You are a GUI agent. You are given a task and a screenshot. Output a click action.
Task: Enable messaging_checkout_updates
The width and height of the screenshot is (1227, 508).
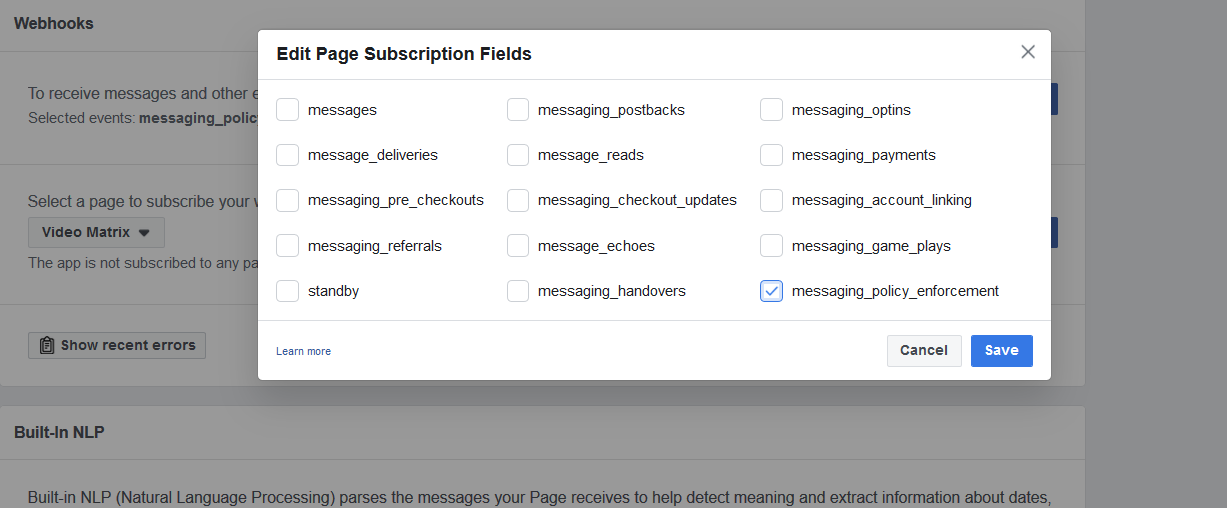[518, 200]
